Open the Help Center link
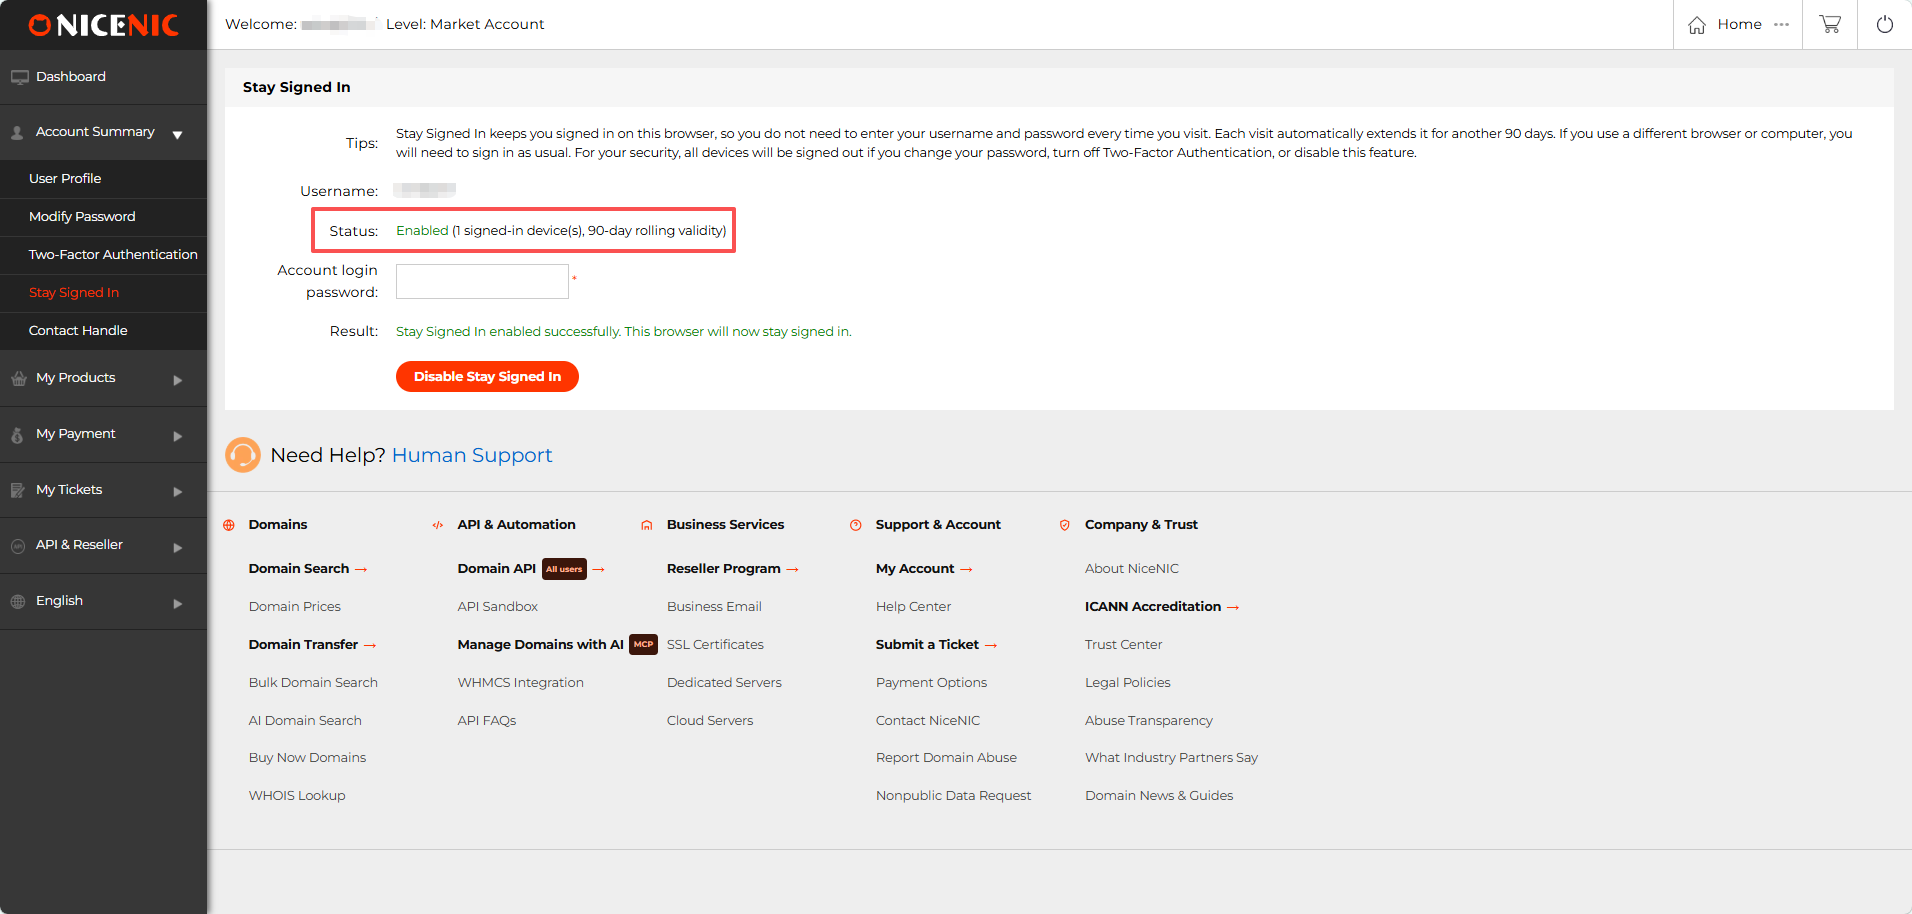 point(913,607)
